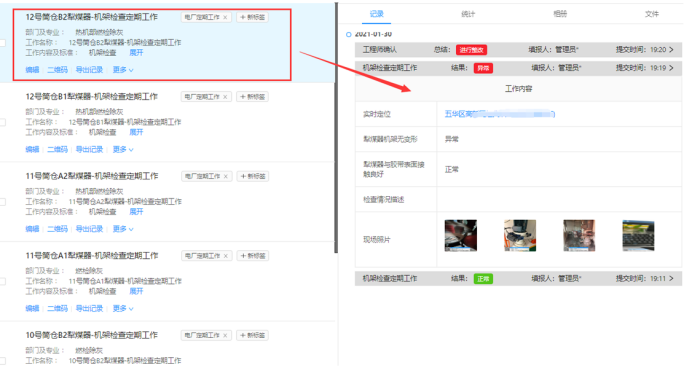Click the list panel vertical scrollbar
This screenshot has height=374, width=693.
click(336, 128)
